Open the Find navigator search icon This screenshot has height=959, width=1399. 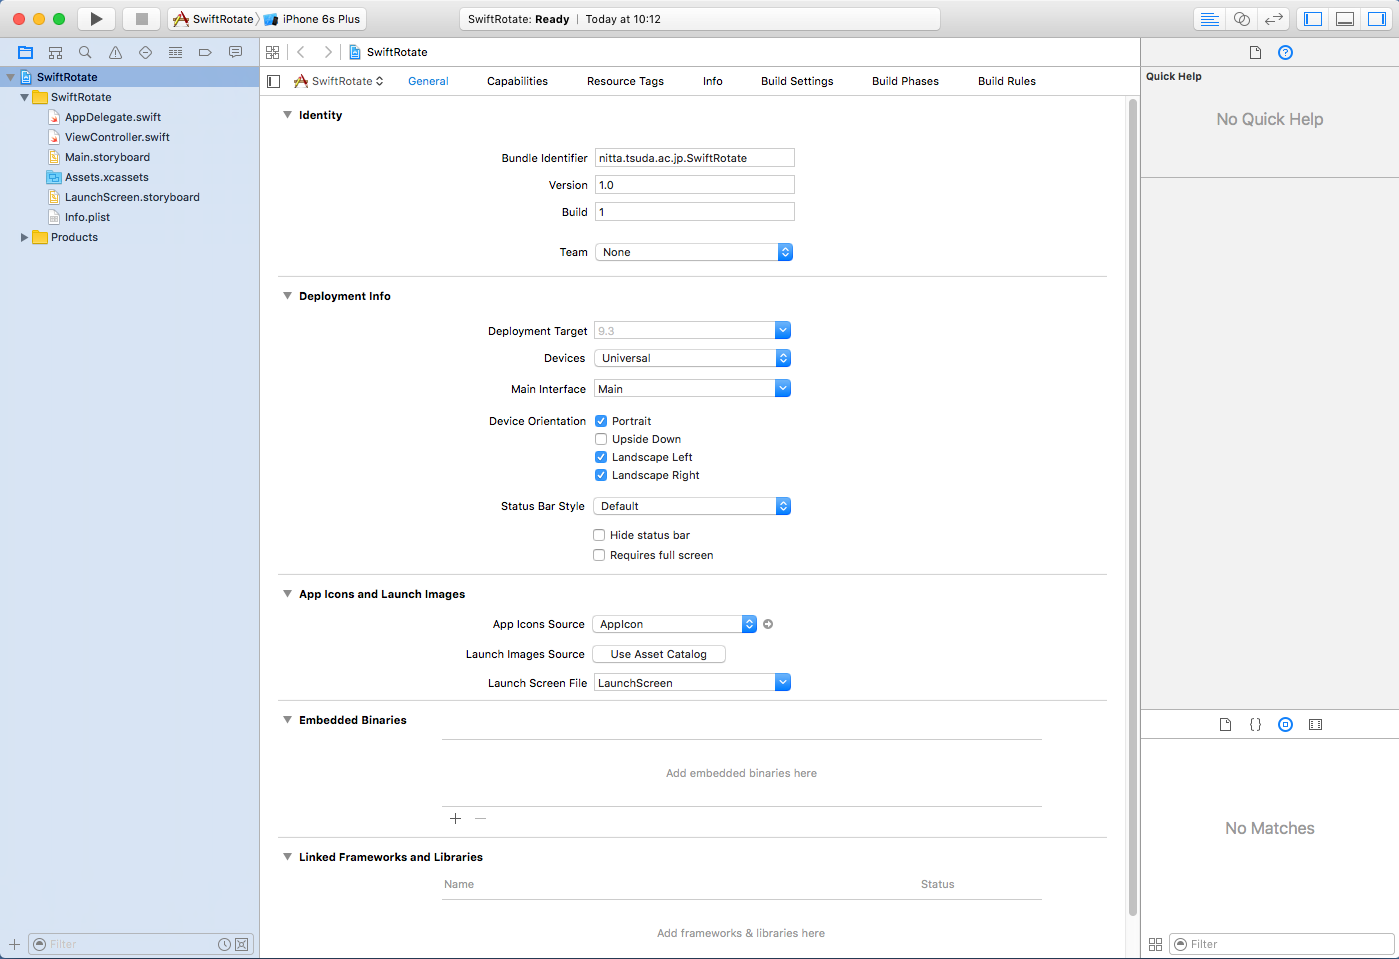pyautogui.click(x=85, y=52)
